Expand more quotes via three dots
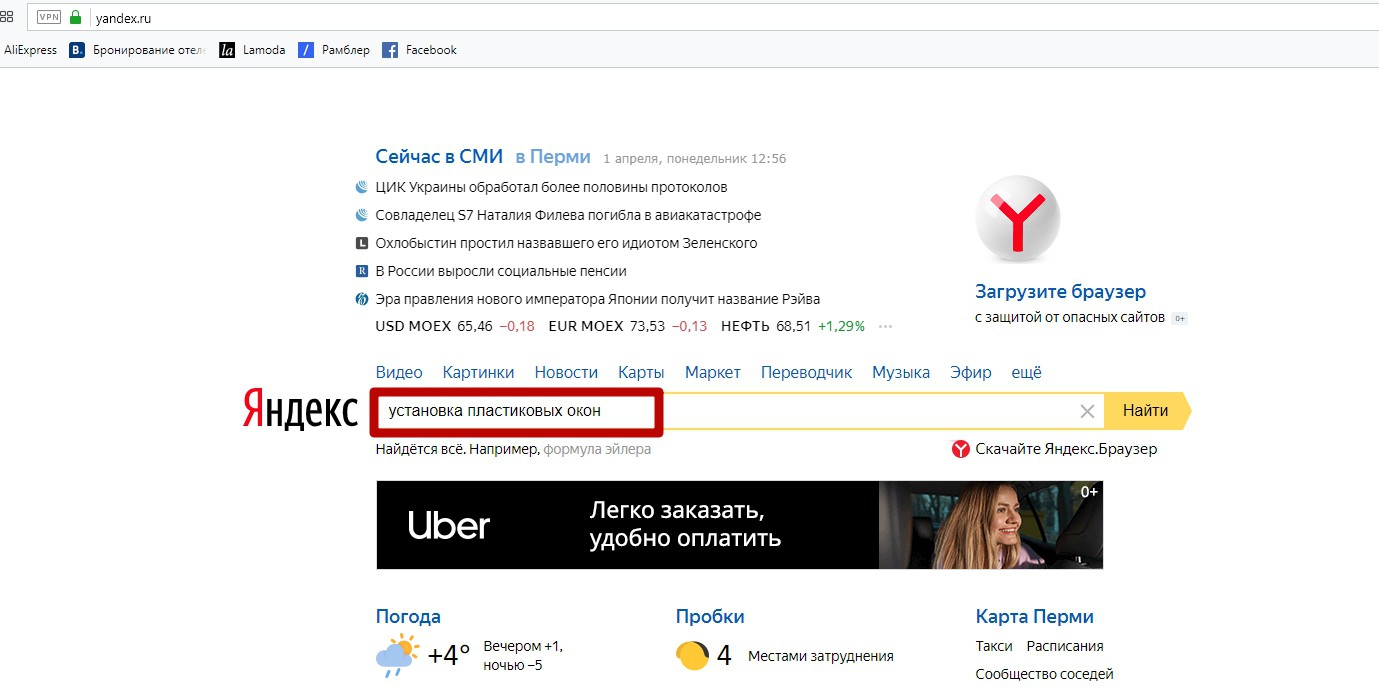This screenshot has height=691, width=1379. pyautogui.click(x=885, y=326)
